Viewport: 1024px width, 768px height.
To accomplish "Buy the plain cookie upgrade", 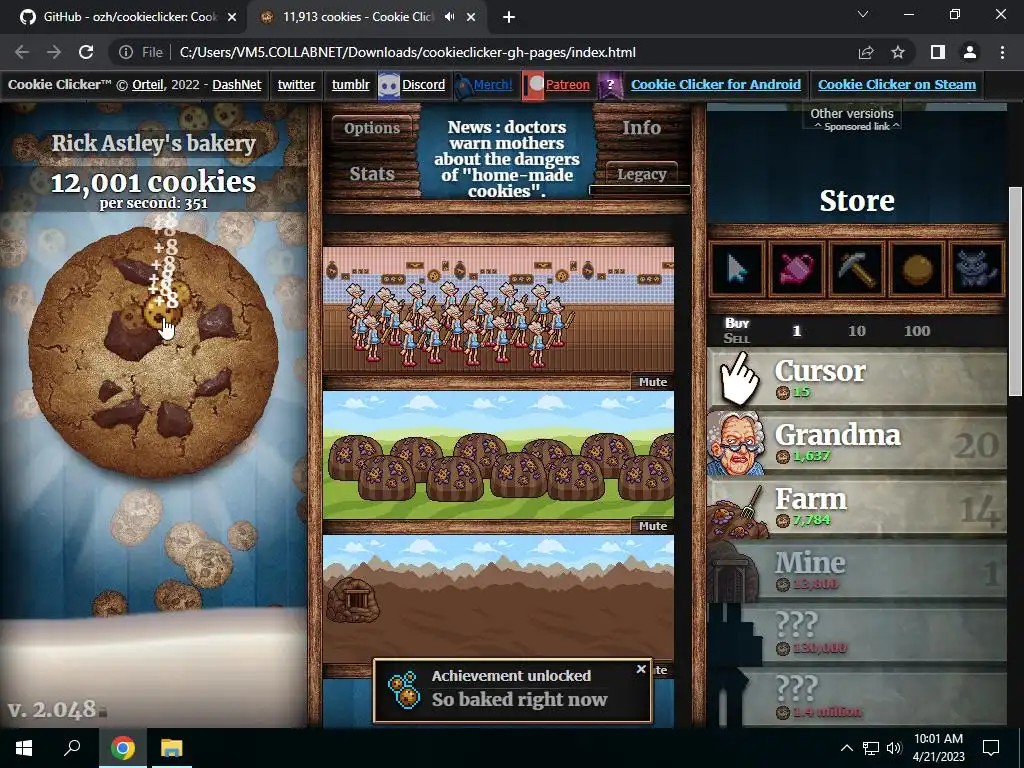I will tap(917, 269).
